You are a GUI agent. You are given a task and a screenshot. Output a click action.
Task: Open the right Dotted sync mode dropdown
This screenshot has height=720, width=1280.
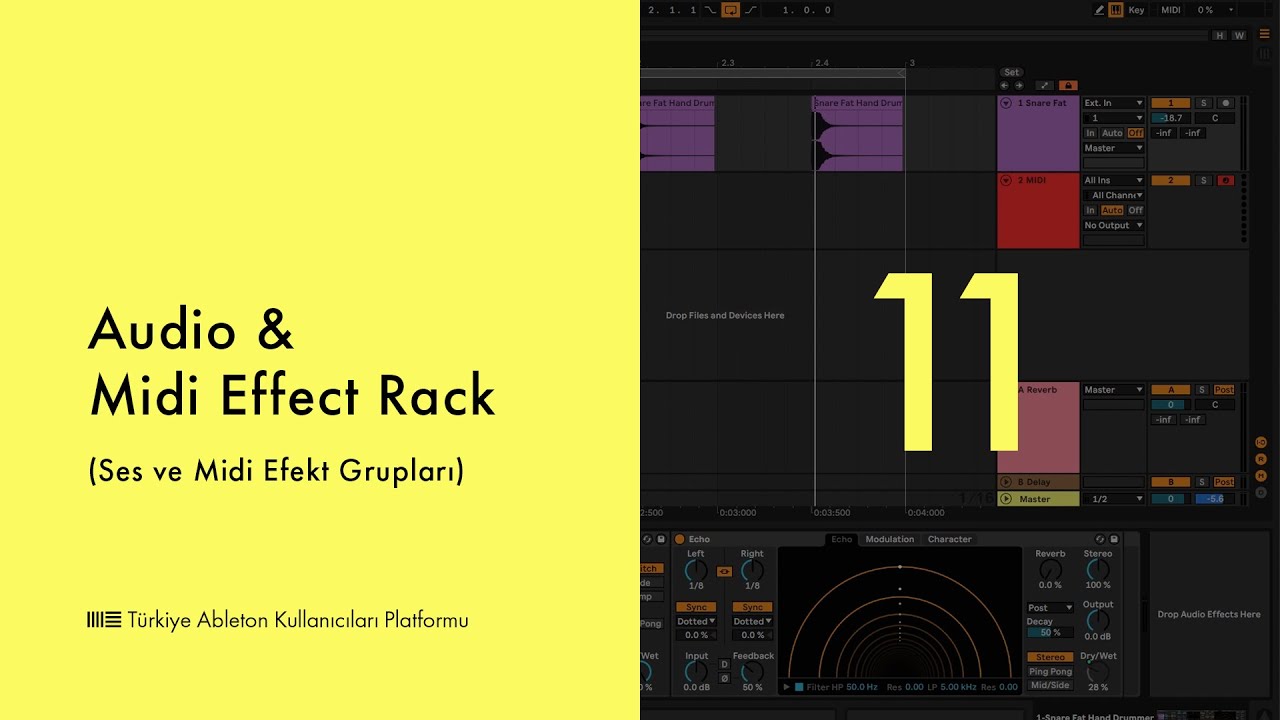752,621
